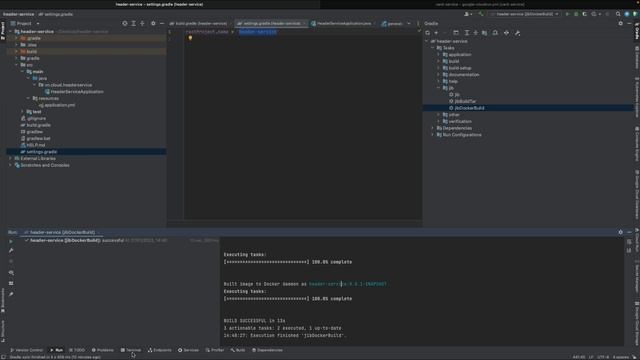Open the user account icon menu

[468, 14]
